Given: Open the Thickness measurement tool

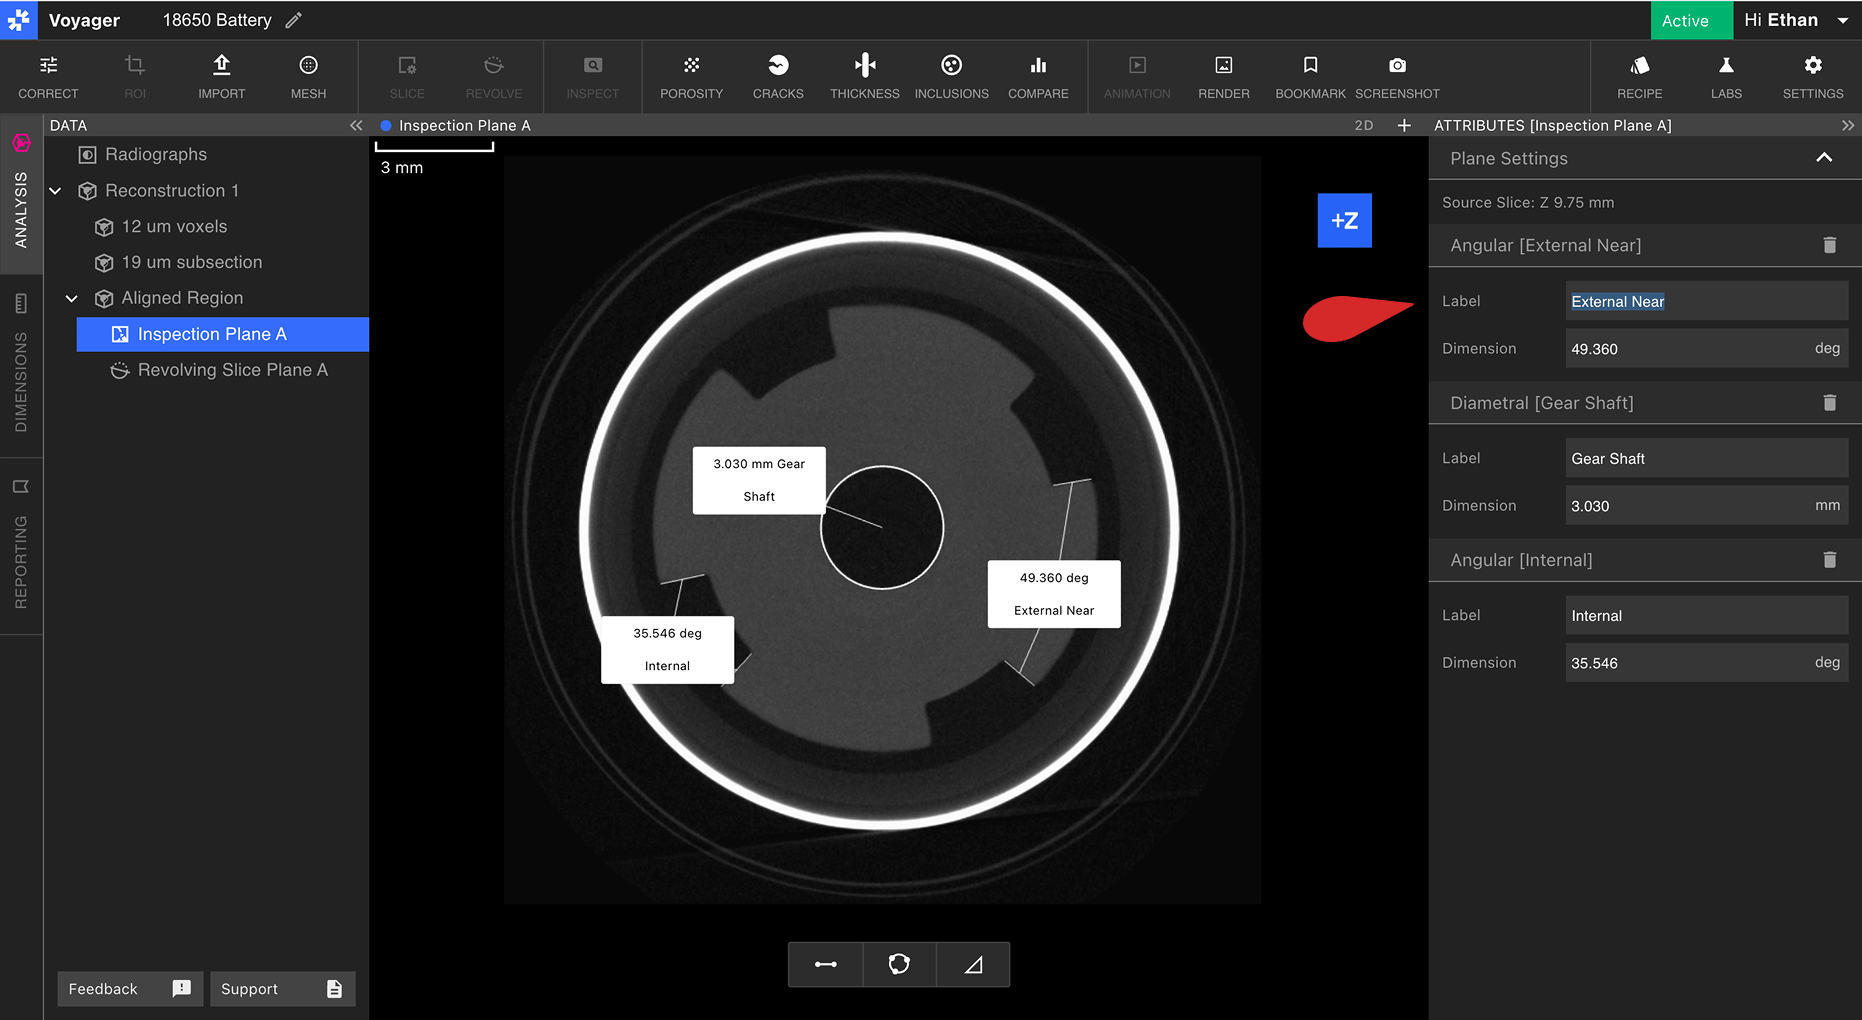Looking at the screenshot, I should pyautogui.click(x=865, y=77).
